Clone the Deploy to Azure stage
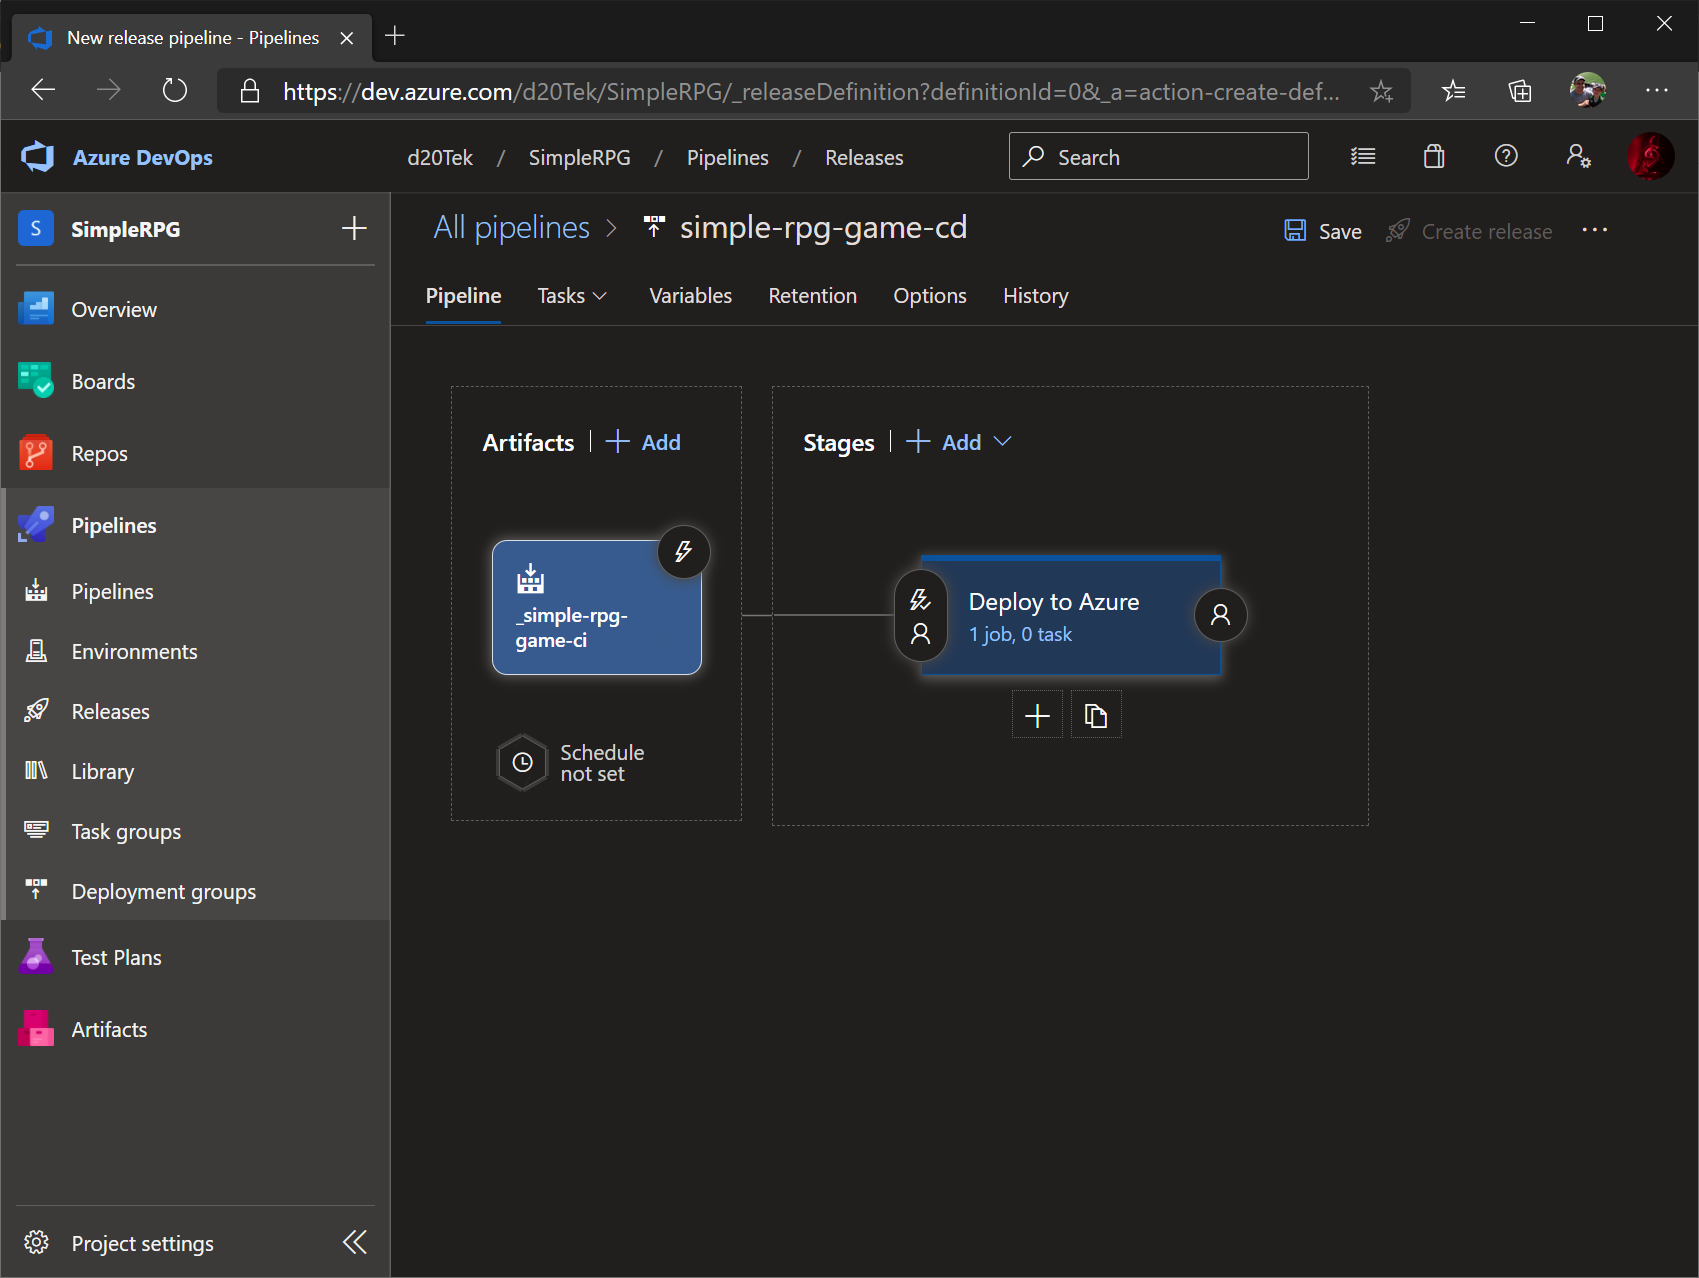The image size is (1699, 1278). [1096, 714]
